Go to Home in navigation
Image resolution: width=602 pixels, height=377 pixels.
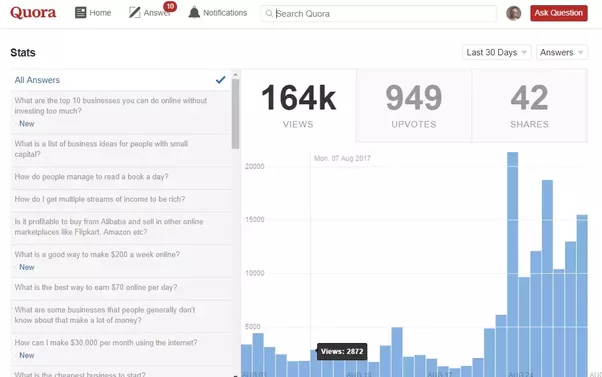[x=93, y=13]
